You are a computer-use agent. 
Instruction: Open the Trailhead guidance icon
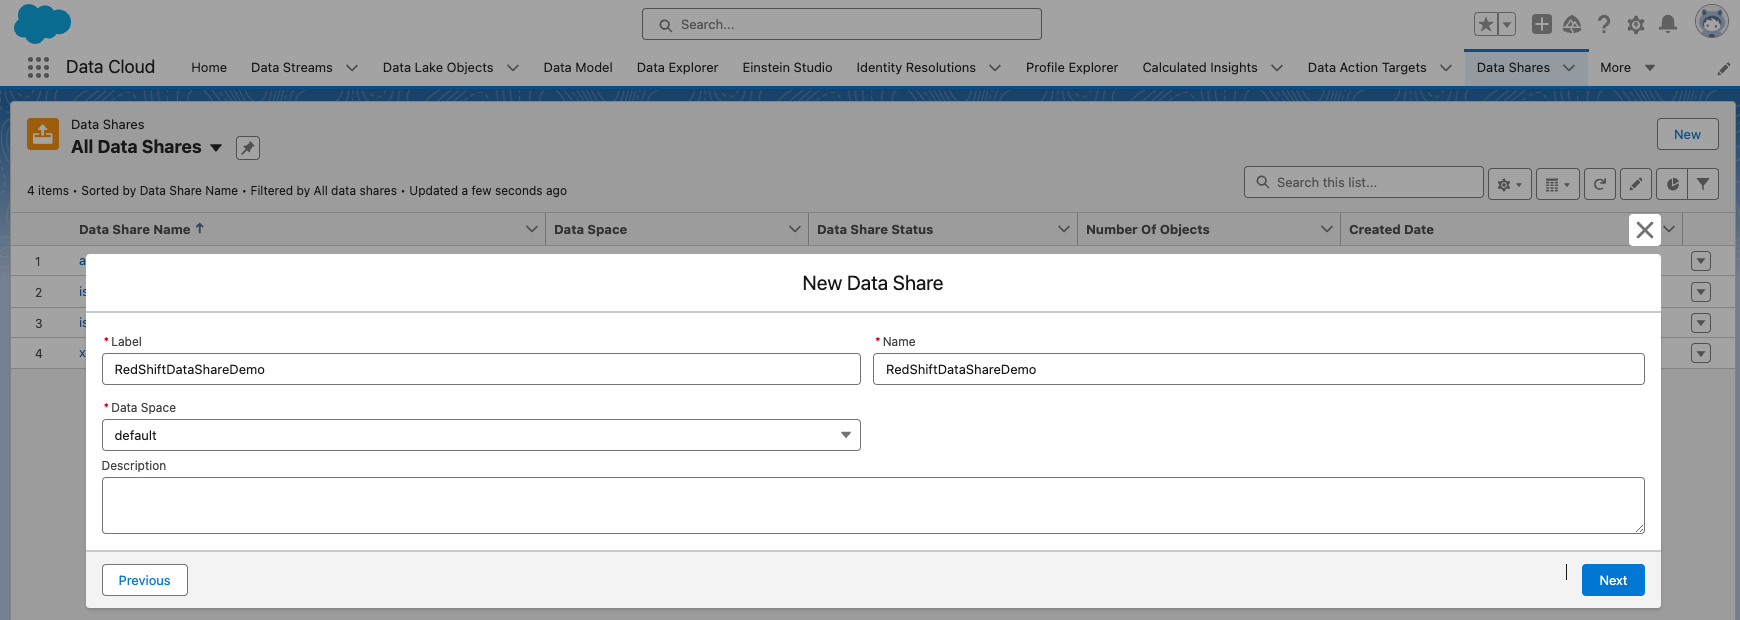1572,24
